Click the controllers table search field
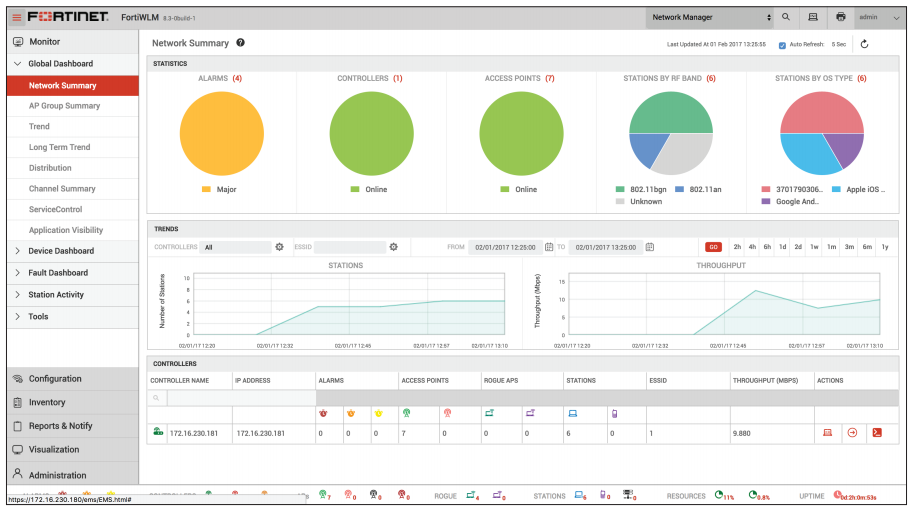Image resolution: width=911 pixels, height=511 pixels. point(242,398)
